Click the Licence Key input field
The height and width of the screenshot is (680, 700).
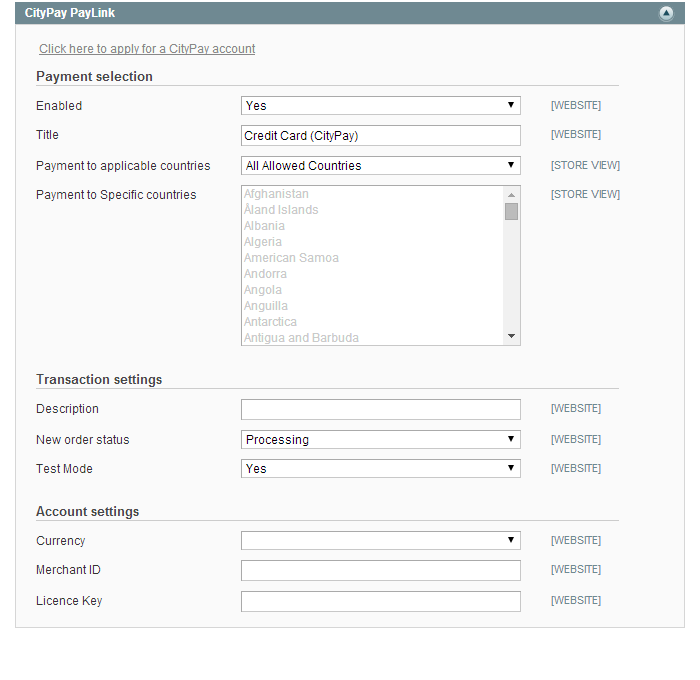(x=381, y=601)
